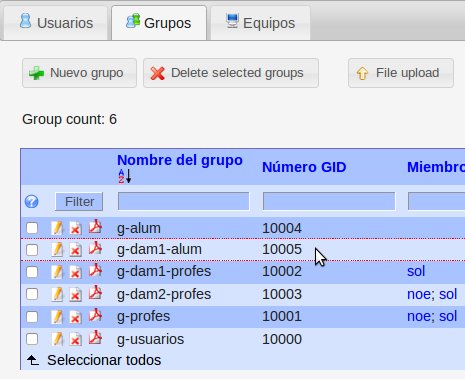The height and width of the screenshot is (379, 465).
Task: Tick the checkbox for g-alum
Action: 32,228
